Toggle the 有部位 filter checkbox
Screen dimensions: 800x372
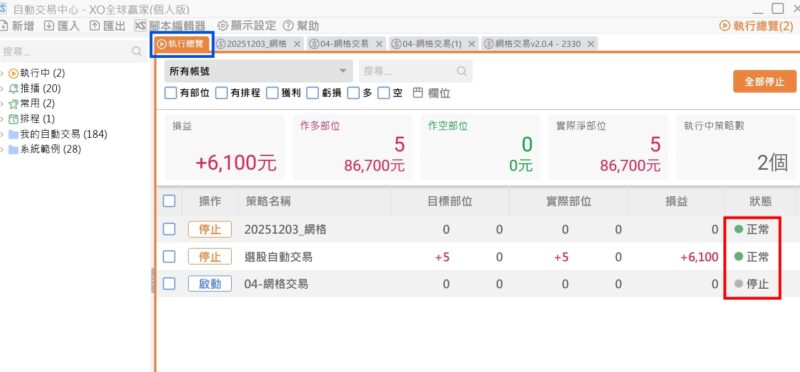click(x=171, y=93)
